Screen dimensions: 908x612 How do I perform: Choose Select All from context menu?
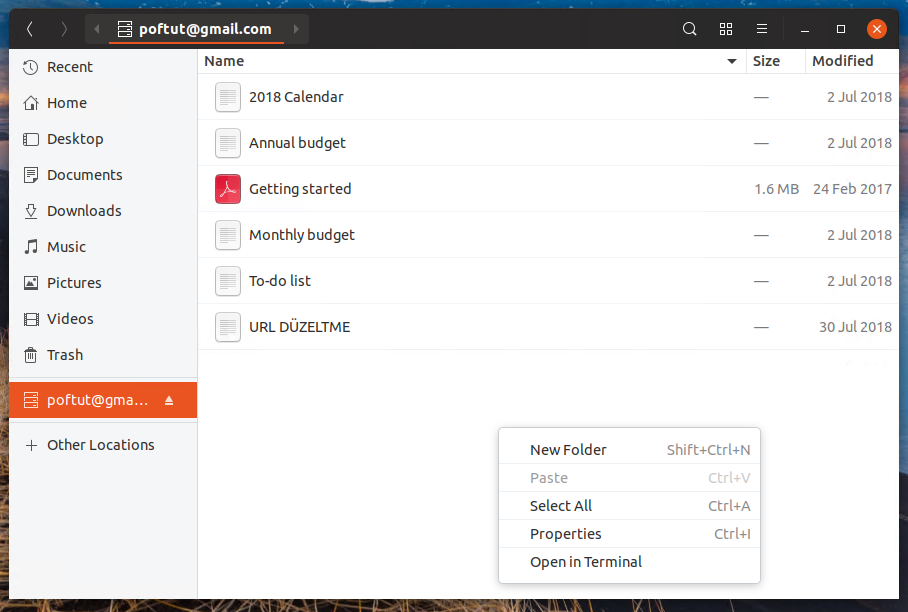629,506
